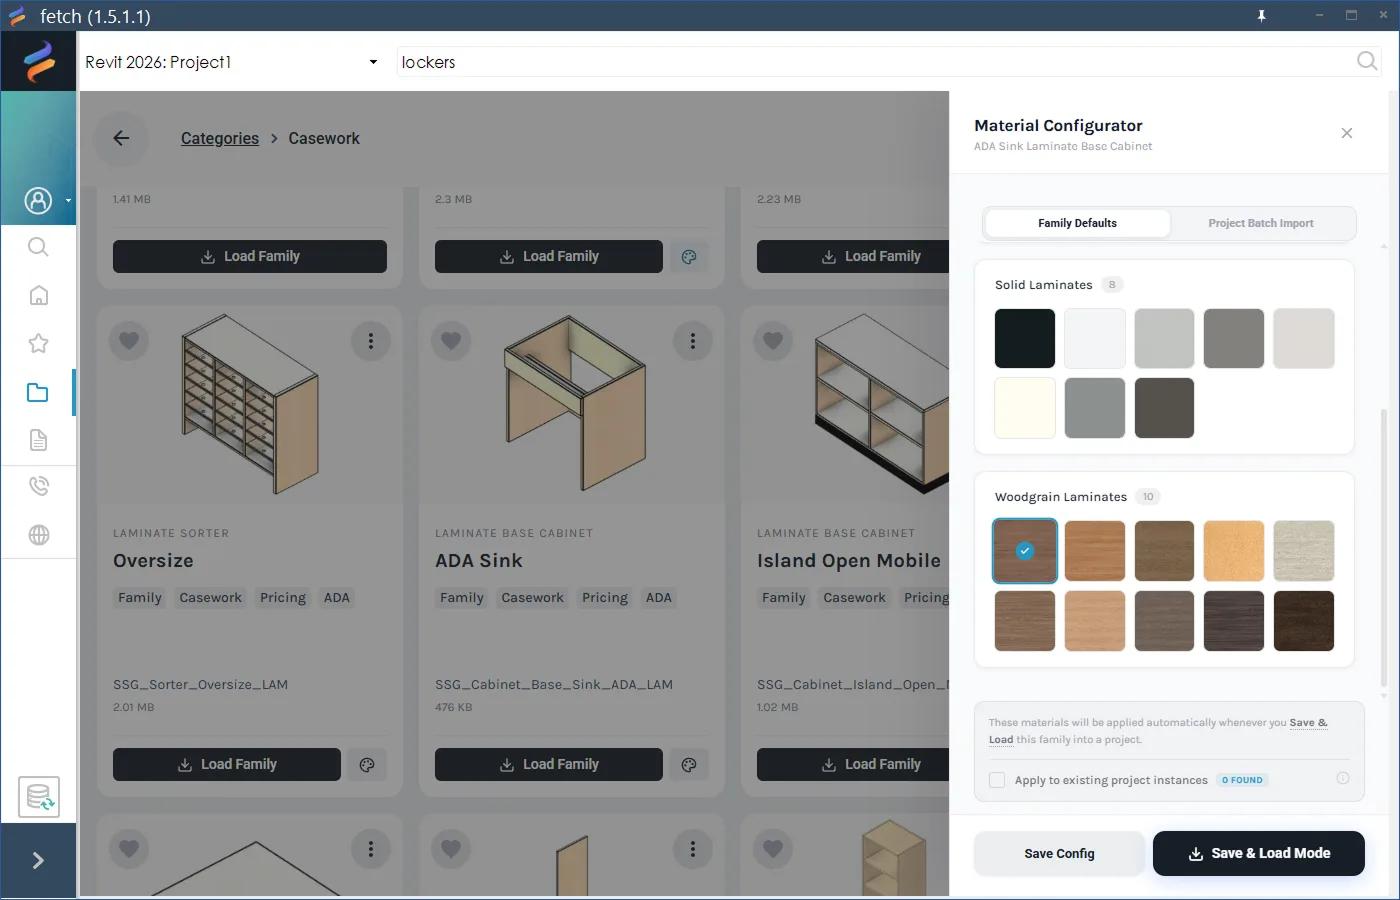Open material palette for ADA Sink
1400x900 pixels.
[689, 765]
